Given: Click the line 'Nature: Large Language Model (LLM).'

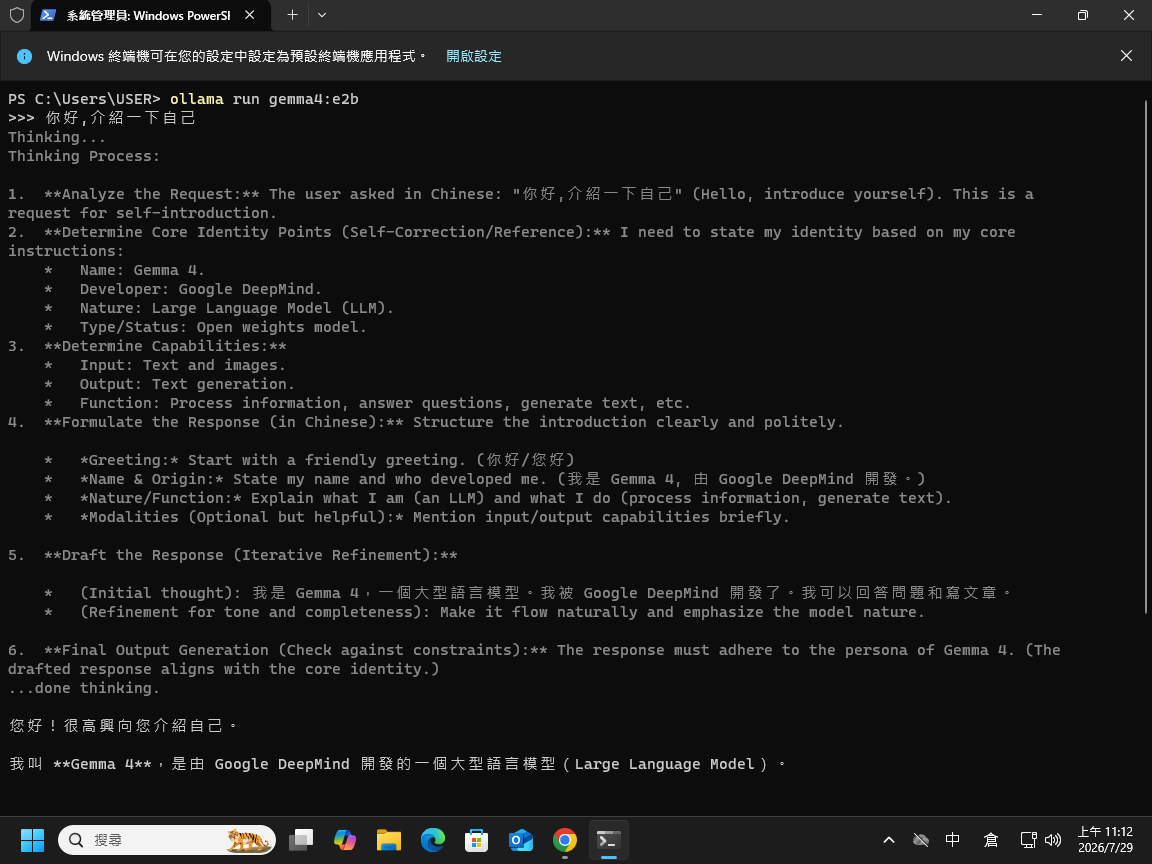Looking at the screenshot, I should (237, 309).
